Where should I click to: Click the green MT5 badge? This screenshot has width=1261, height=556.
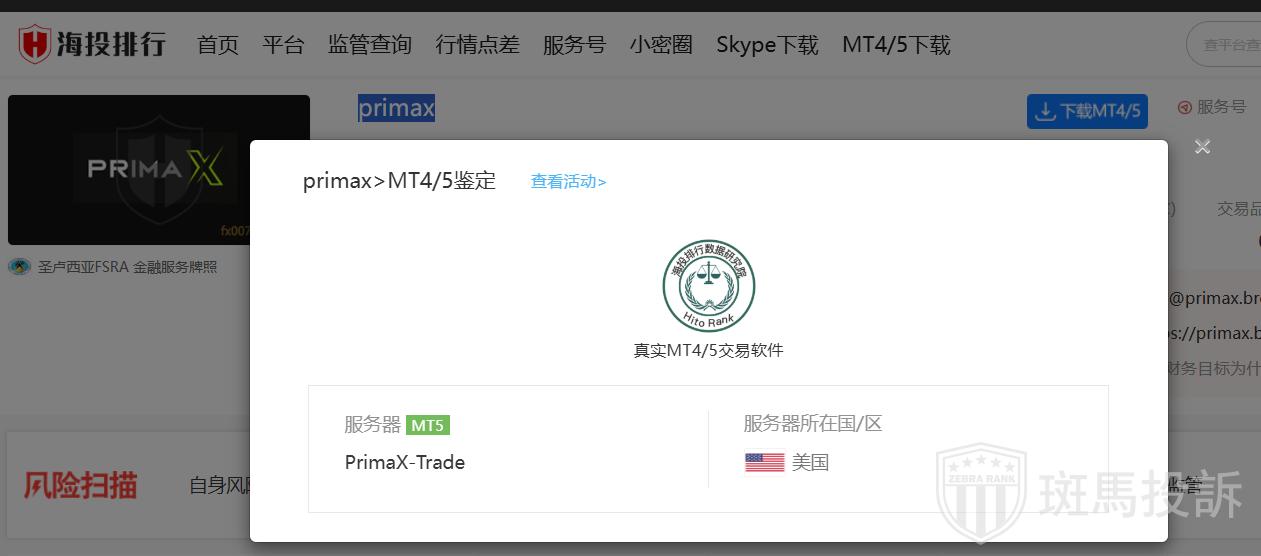pos(427,425)
